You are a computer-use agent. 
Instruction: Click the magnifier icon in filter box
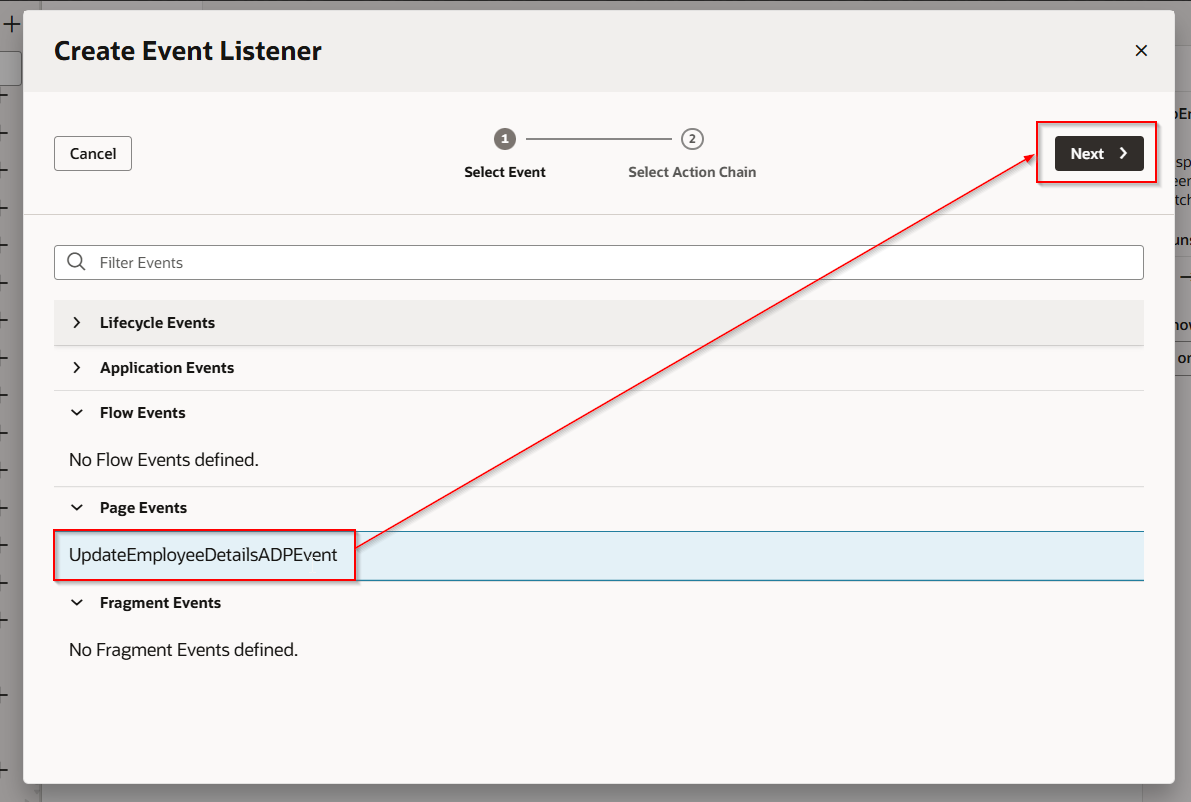[76, 263]
